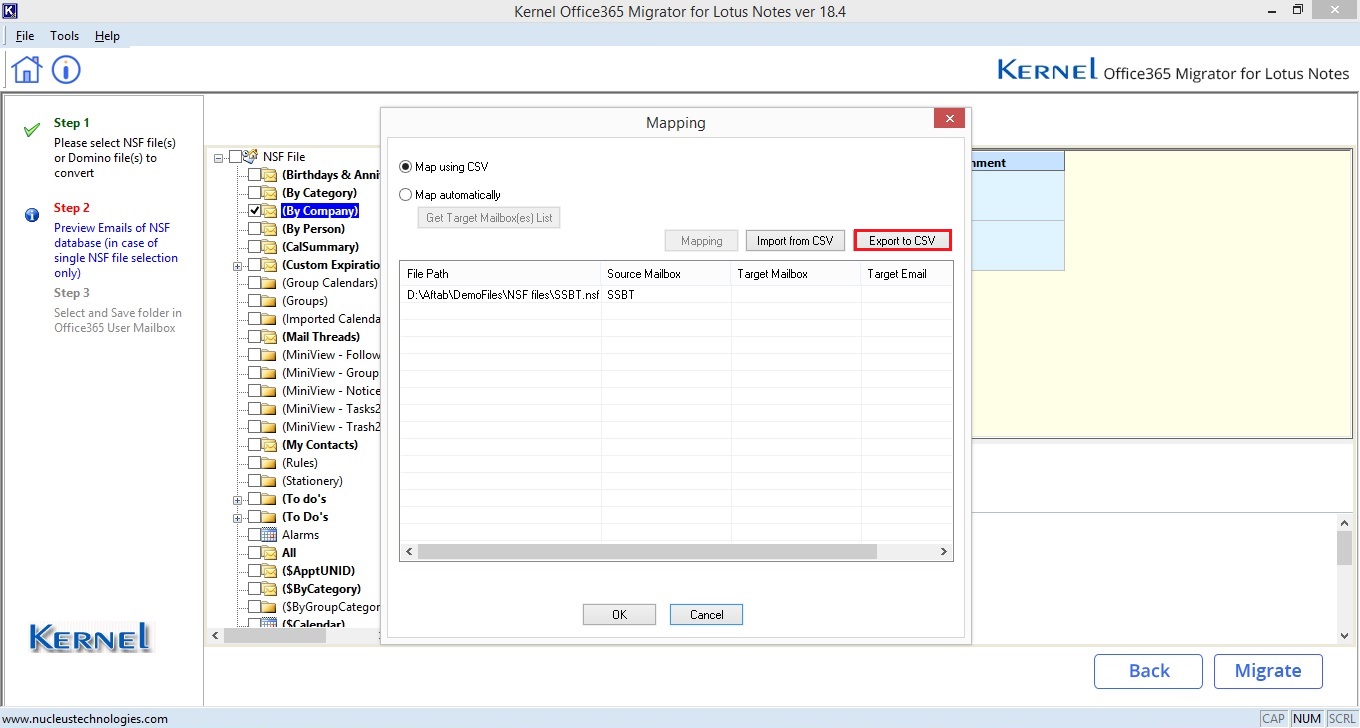Click the NSF File root icon
1360x728 pixels.
click(x=251, y=156)
